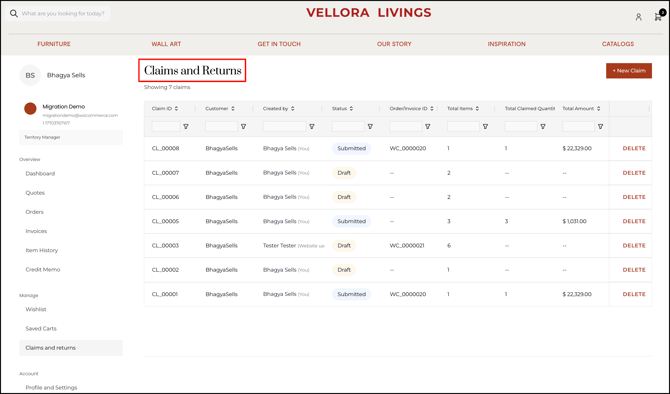Delete claim CL_00008

click(634, 148)
